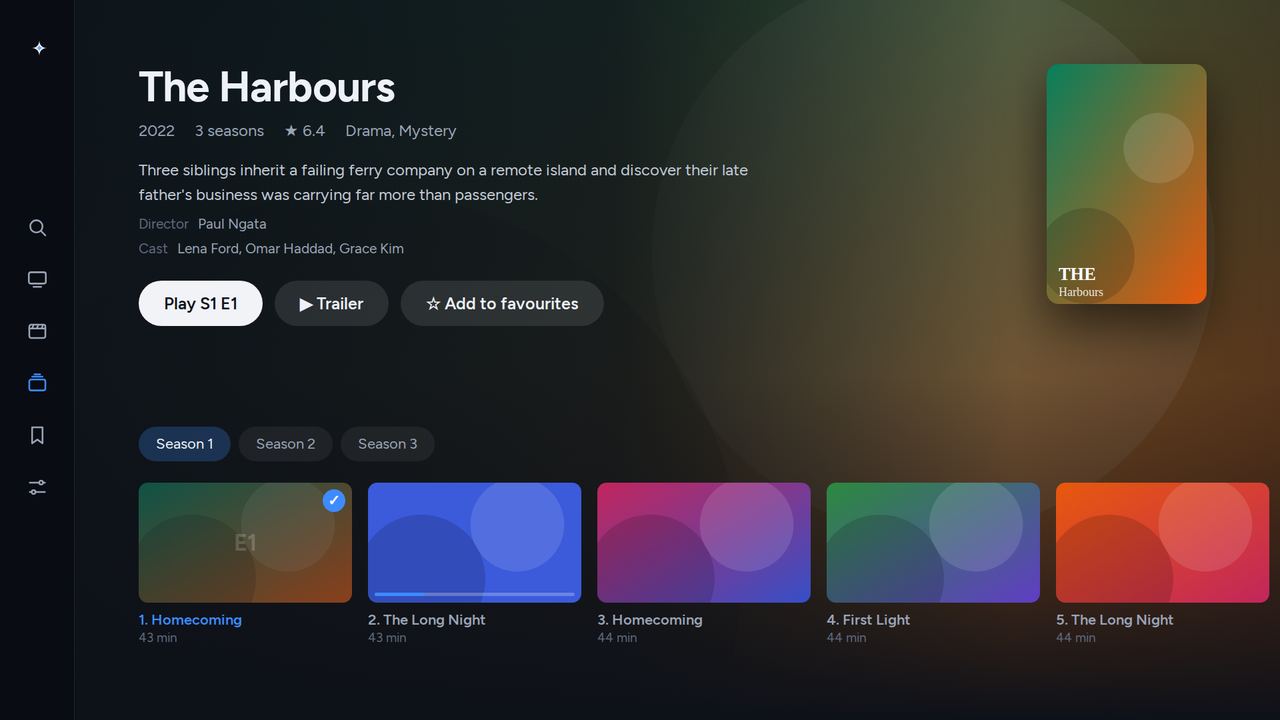Select the highlighted series stack icon
The image size is (1280, 720).
coord(37,383)
